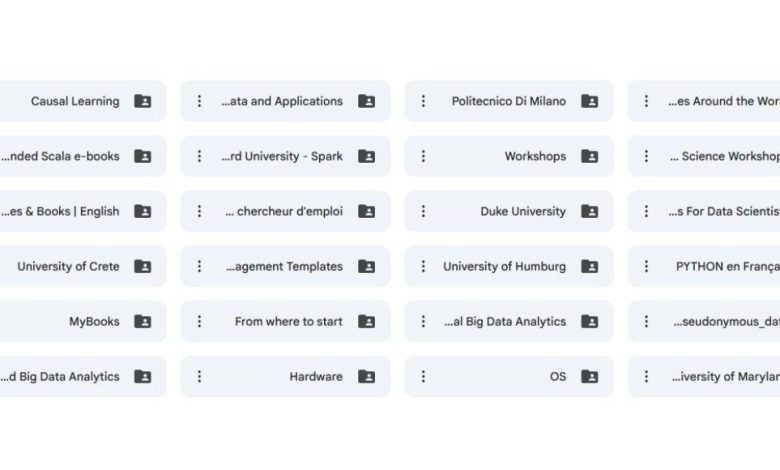Open the From where to start folder

tap(288, 322)
